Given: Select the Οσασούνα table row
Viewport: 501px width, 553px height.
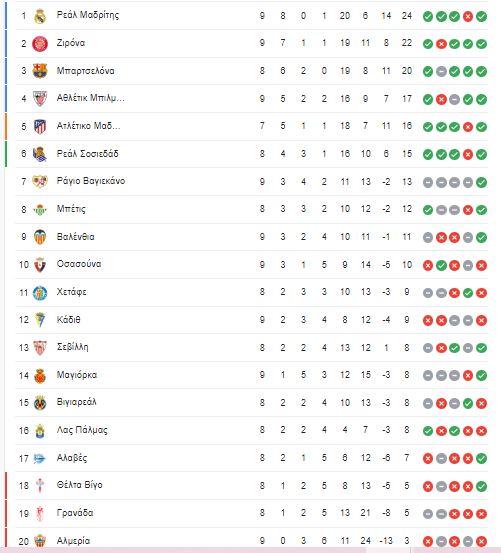Looking at the screenshot, I should tap(252, 265).
